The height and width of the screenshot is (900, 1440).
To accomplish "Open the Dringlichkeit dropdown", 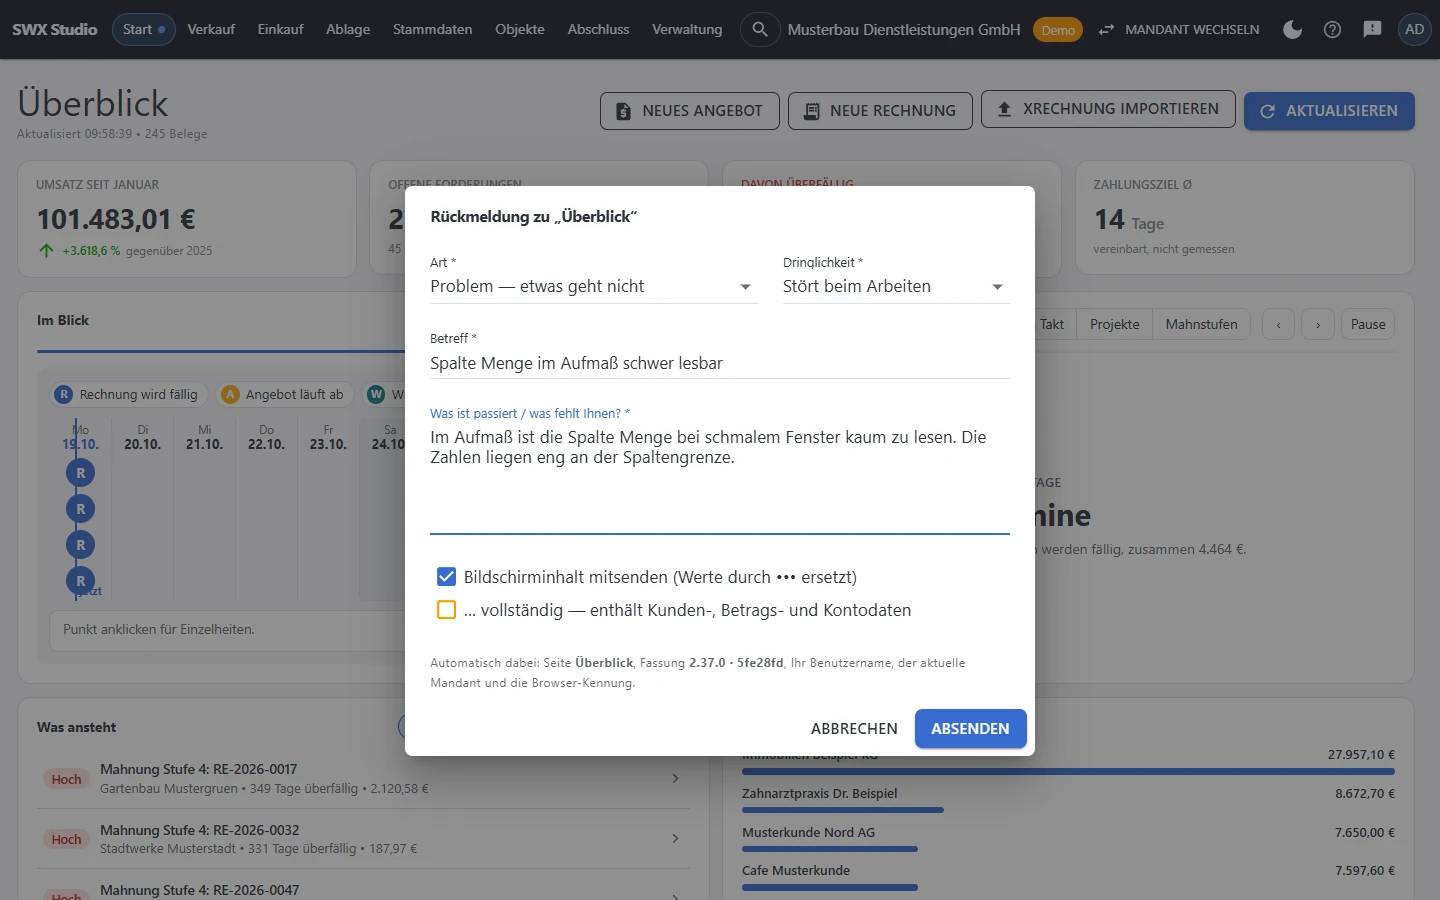I will pos(896,286).
